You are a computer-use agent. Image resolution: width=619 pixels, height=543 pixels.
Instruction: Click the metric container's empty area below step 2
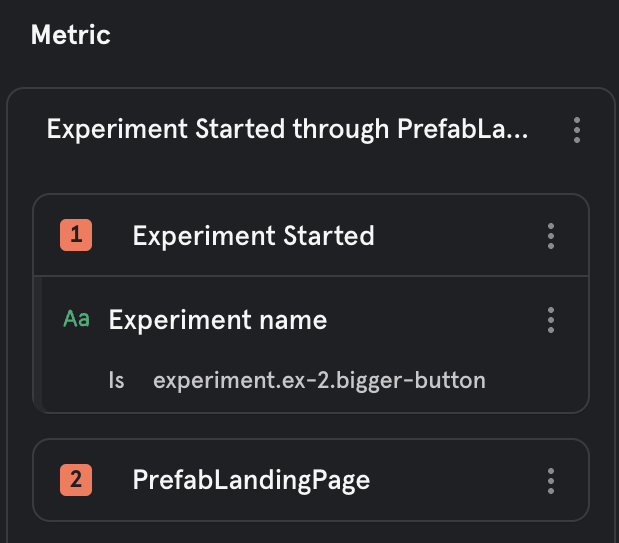point(310,532)
